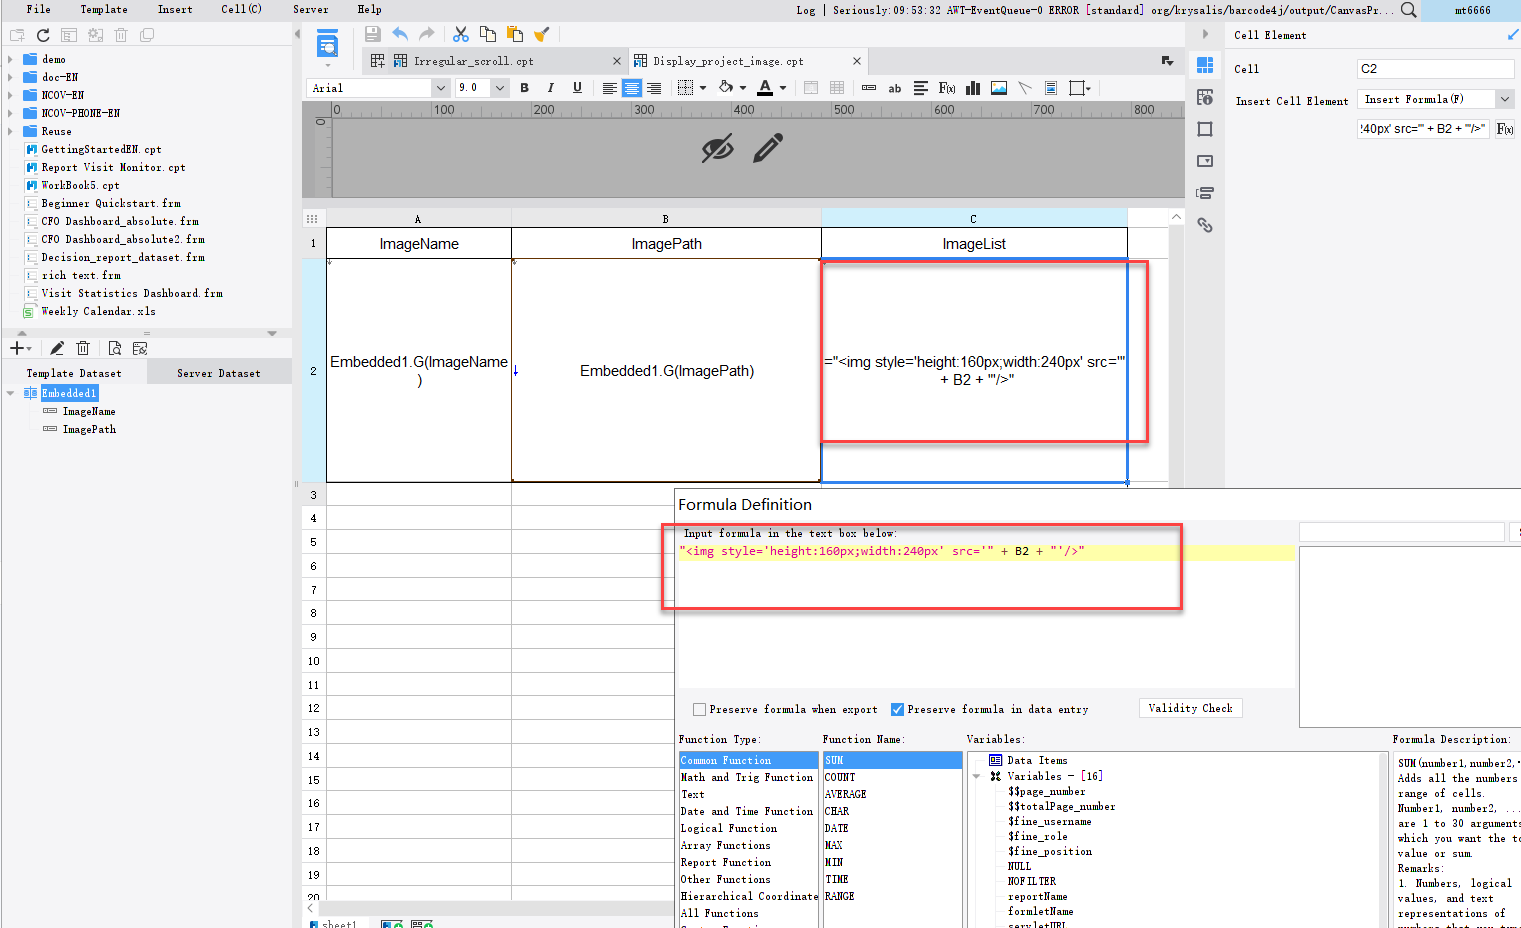This screenshot has width=1521, height=928.
Task: Disable Preserve formula in data entry
Action: [x=897, y=709]
